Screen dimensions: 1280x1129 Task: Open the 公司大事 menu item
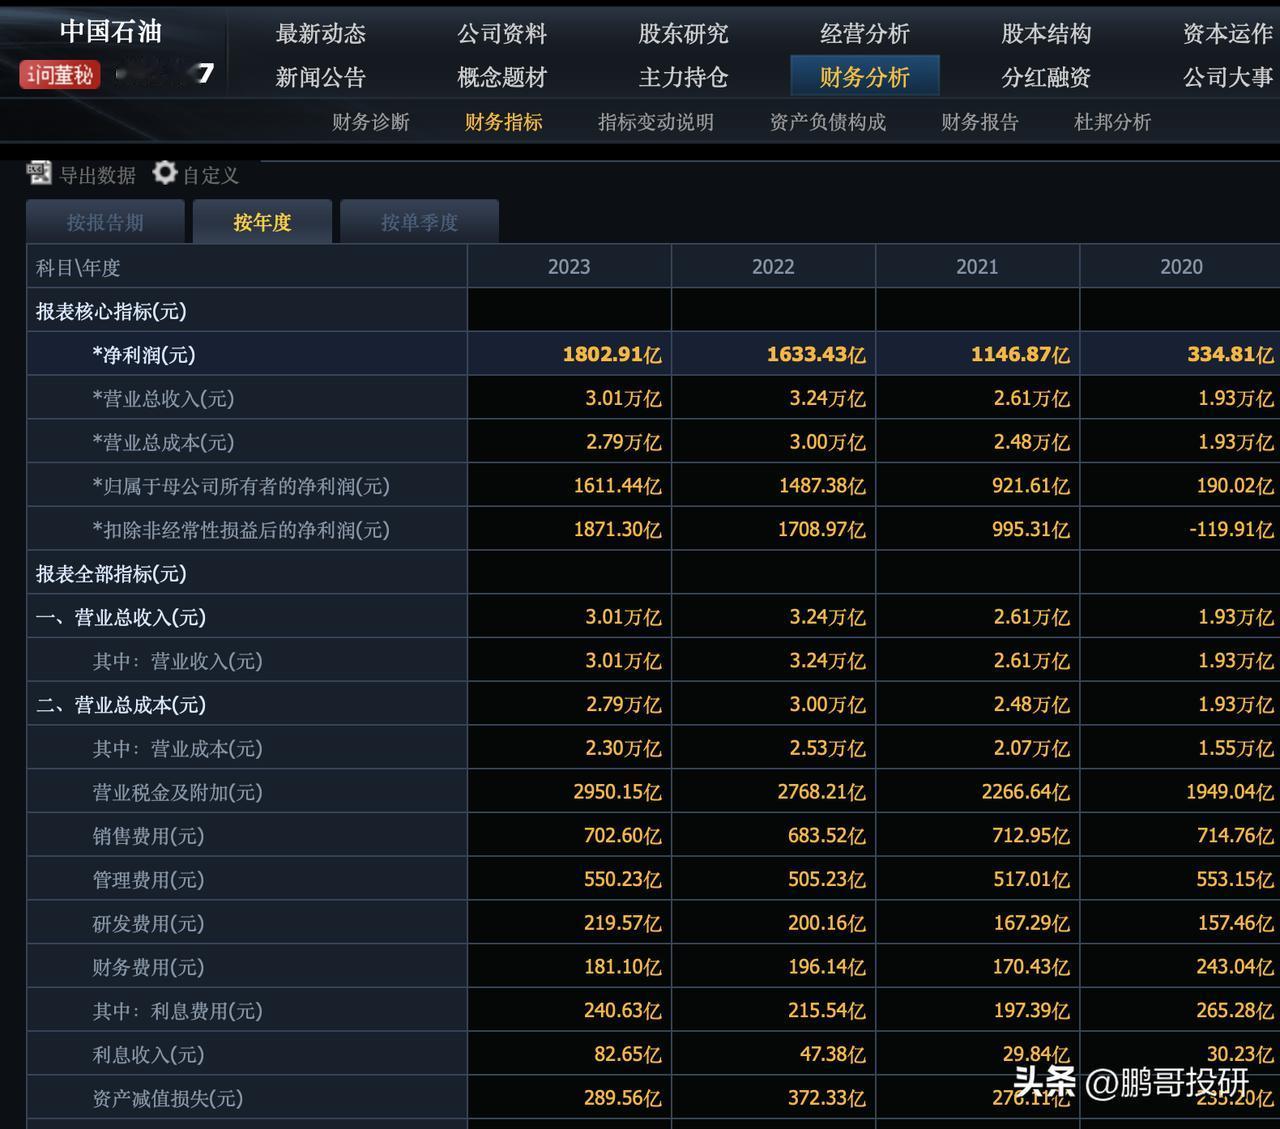1228,77
